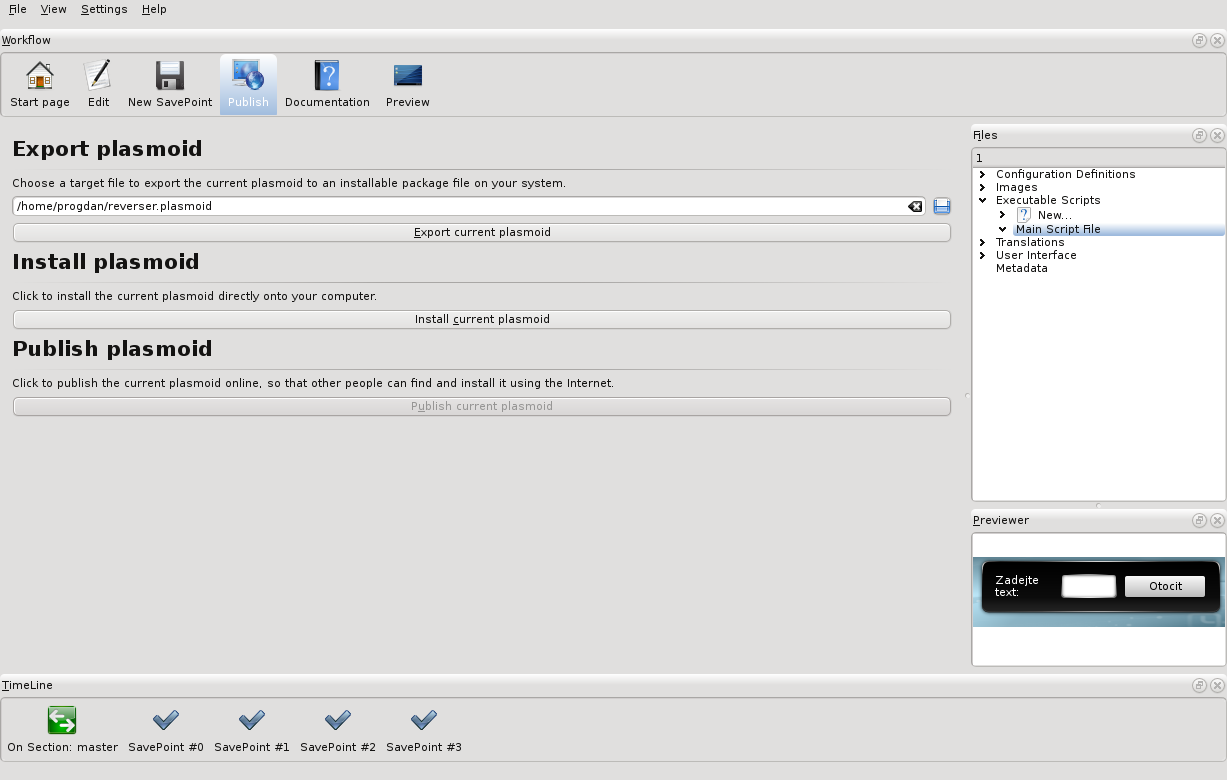Select SavePoint #1 in timeline

pyautogui.click(x=252, y=730)
